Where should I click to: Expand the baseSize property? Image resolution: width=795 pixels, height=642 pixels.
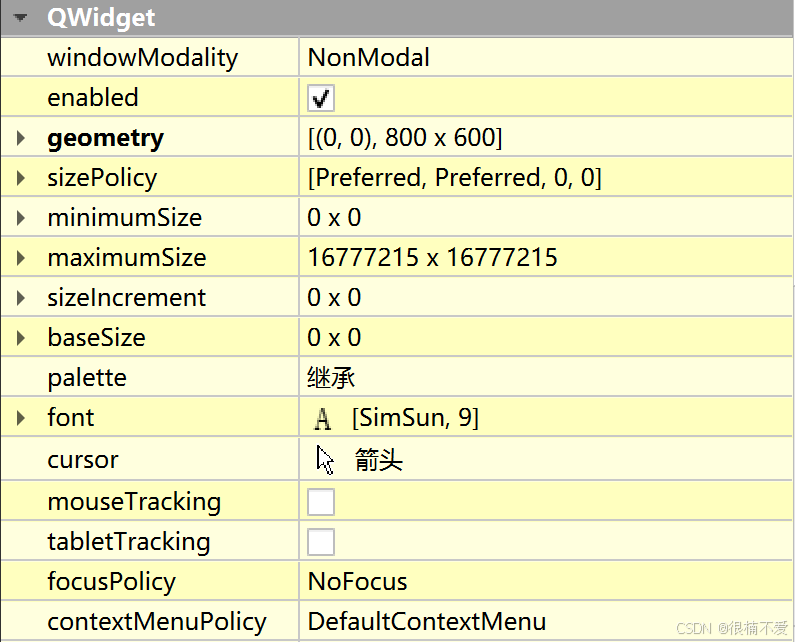point(21,338)
